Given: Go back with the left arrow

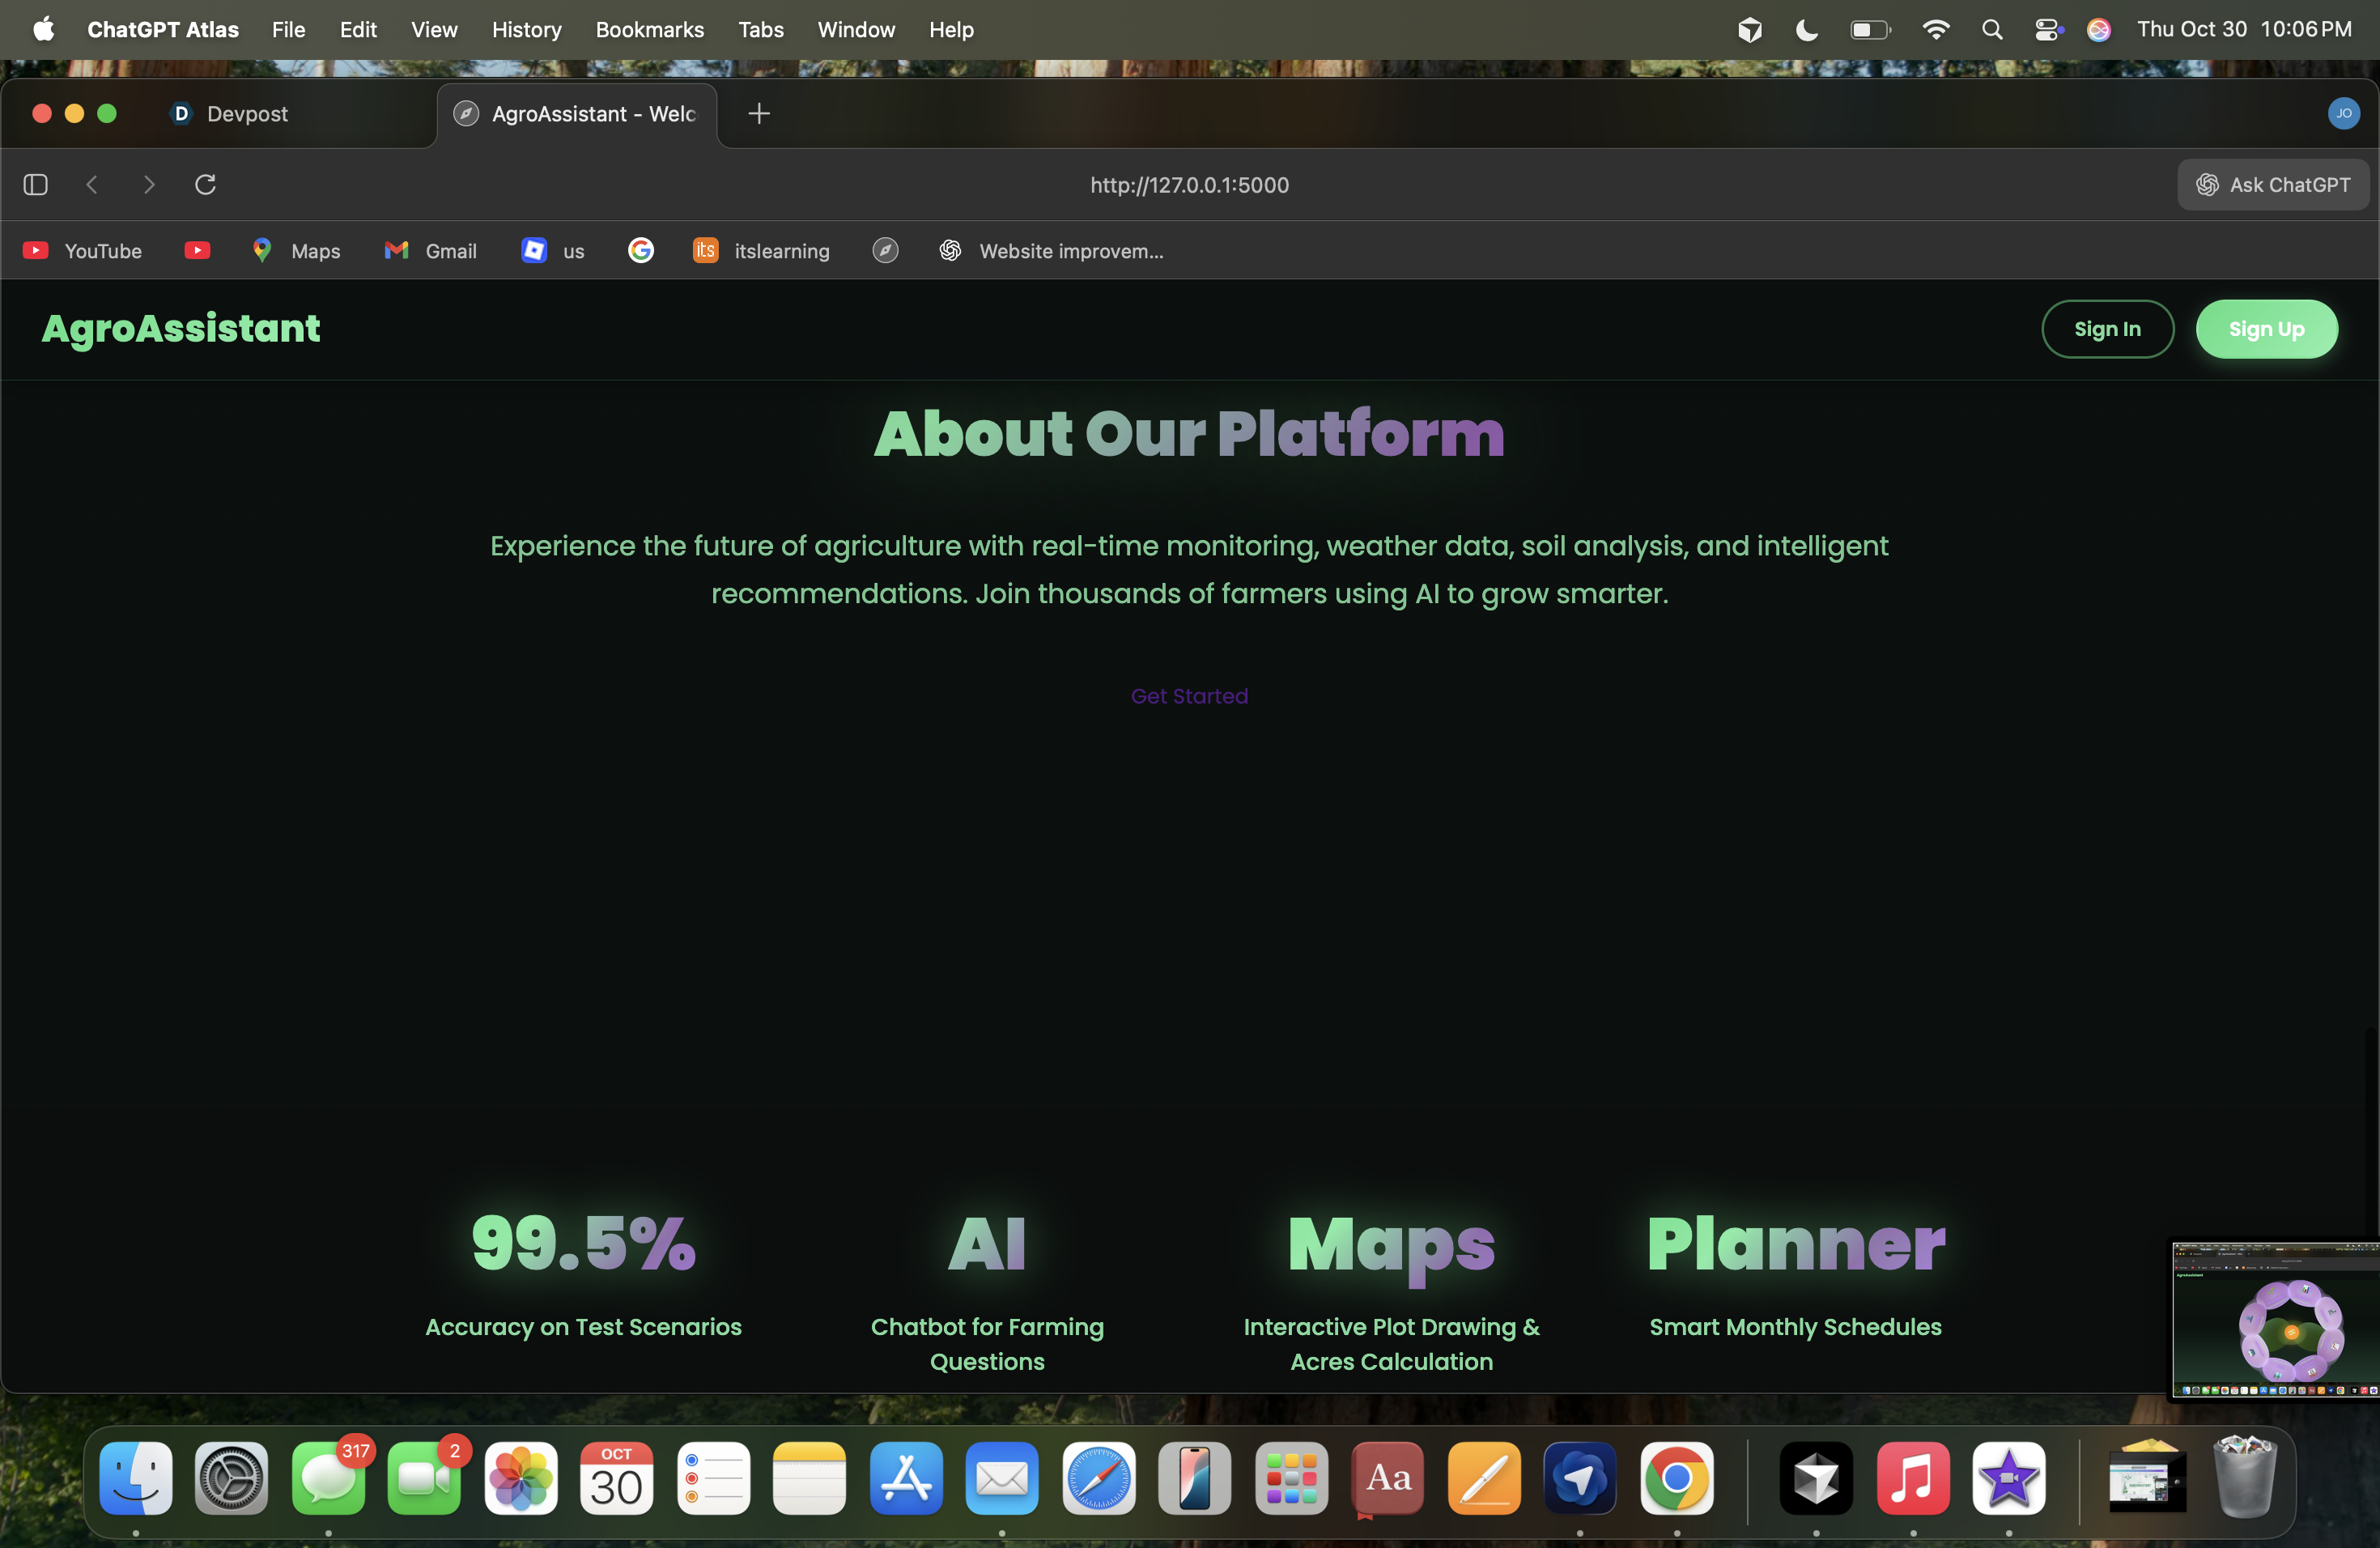Looking at the screenshot, I should 92,185.
